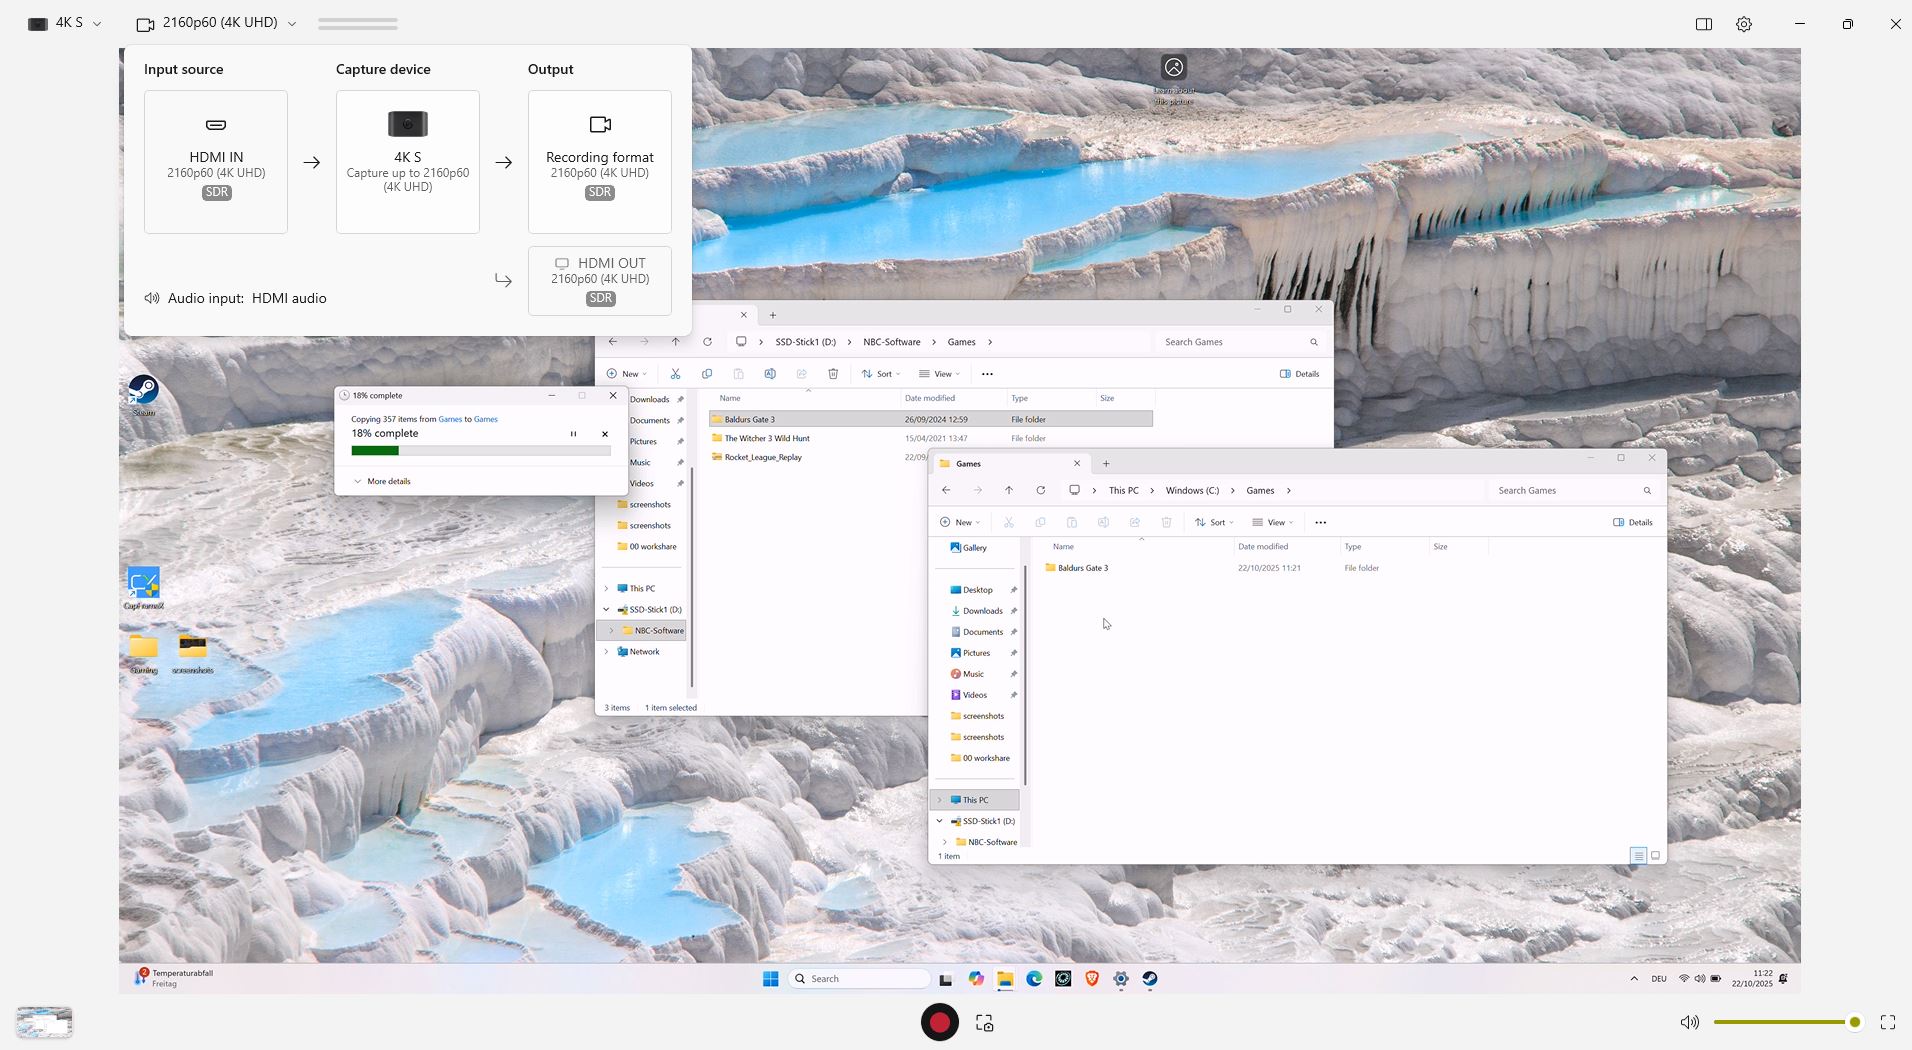Pause the file copy operation
Viewport: 1912px width, 1050px height.
pyautogui.click(x=573, y=434)
